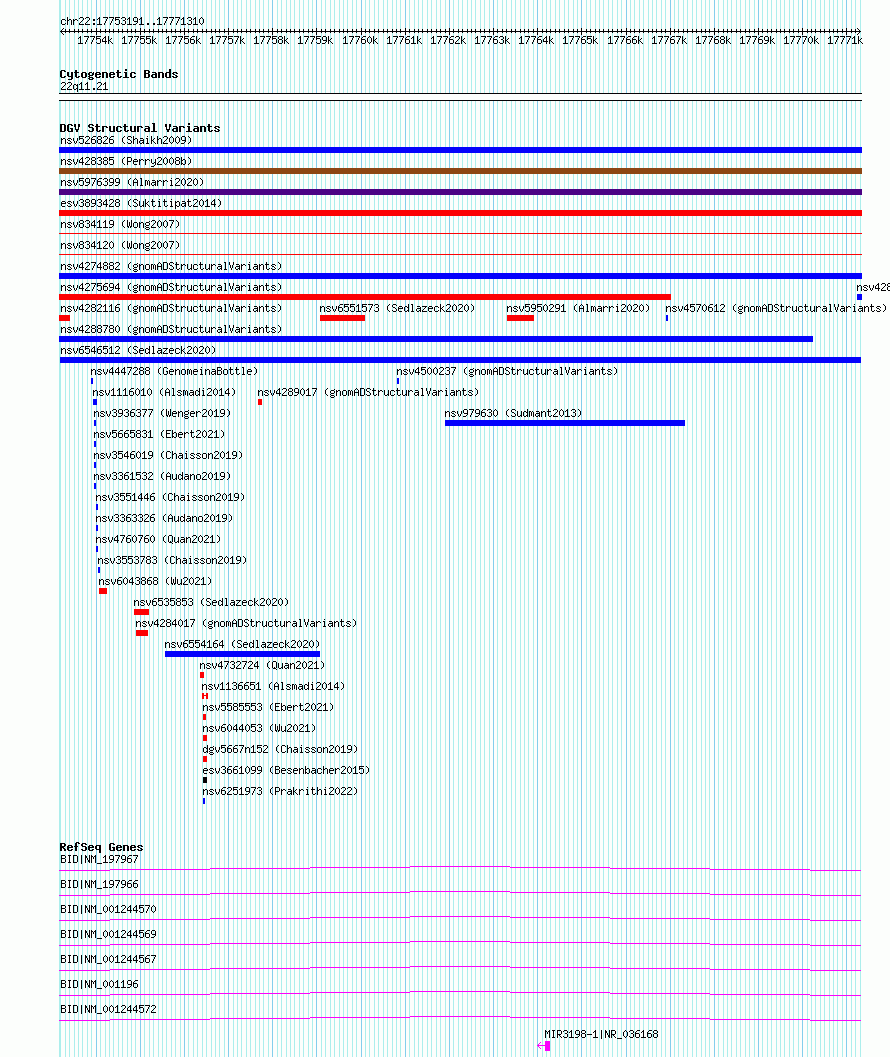Select nsv6546512 (Sedlazeck2020) label

tap(138, 350)
